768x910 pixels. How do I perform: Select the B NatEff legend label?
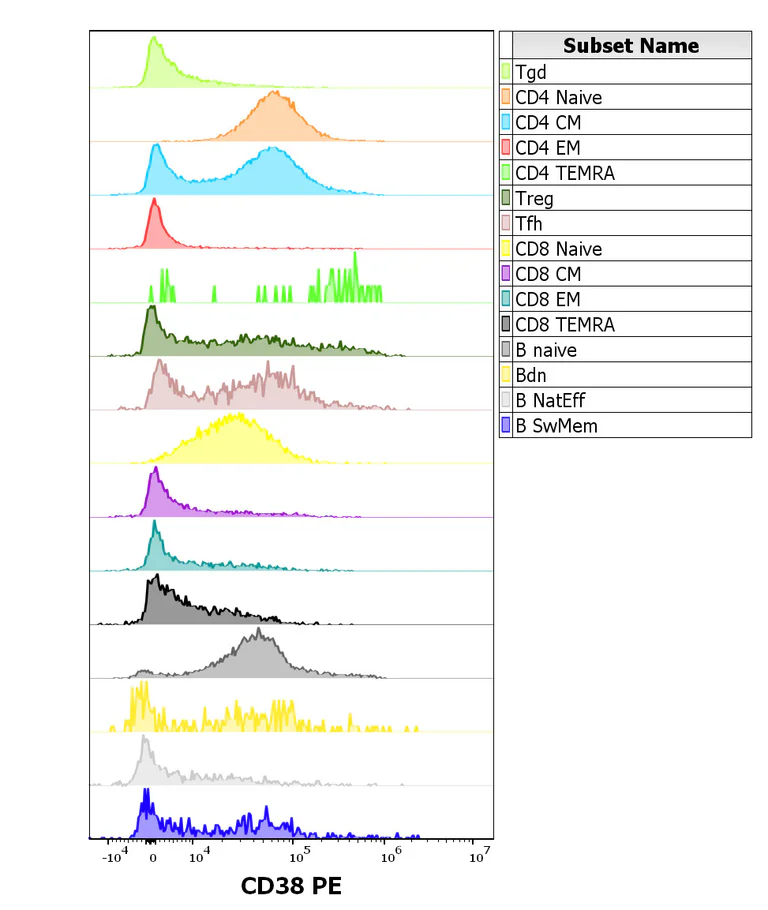click(x=550, y=400)
